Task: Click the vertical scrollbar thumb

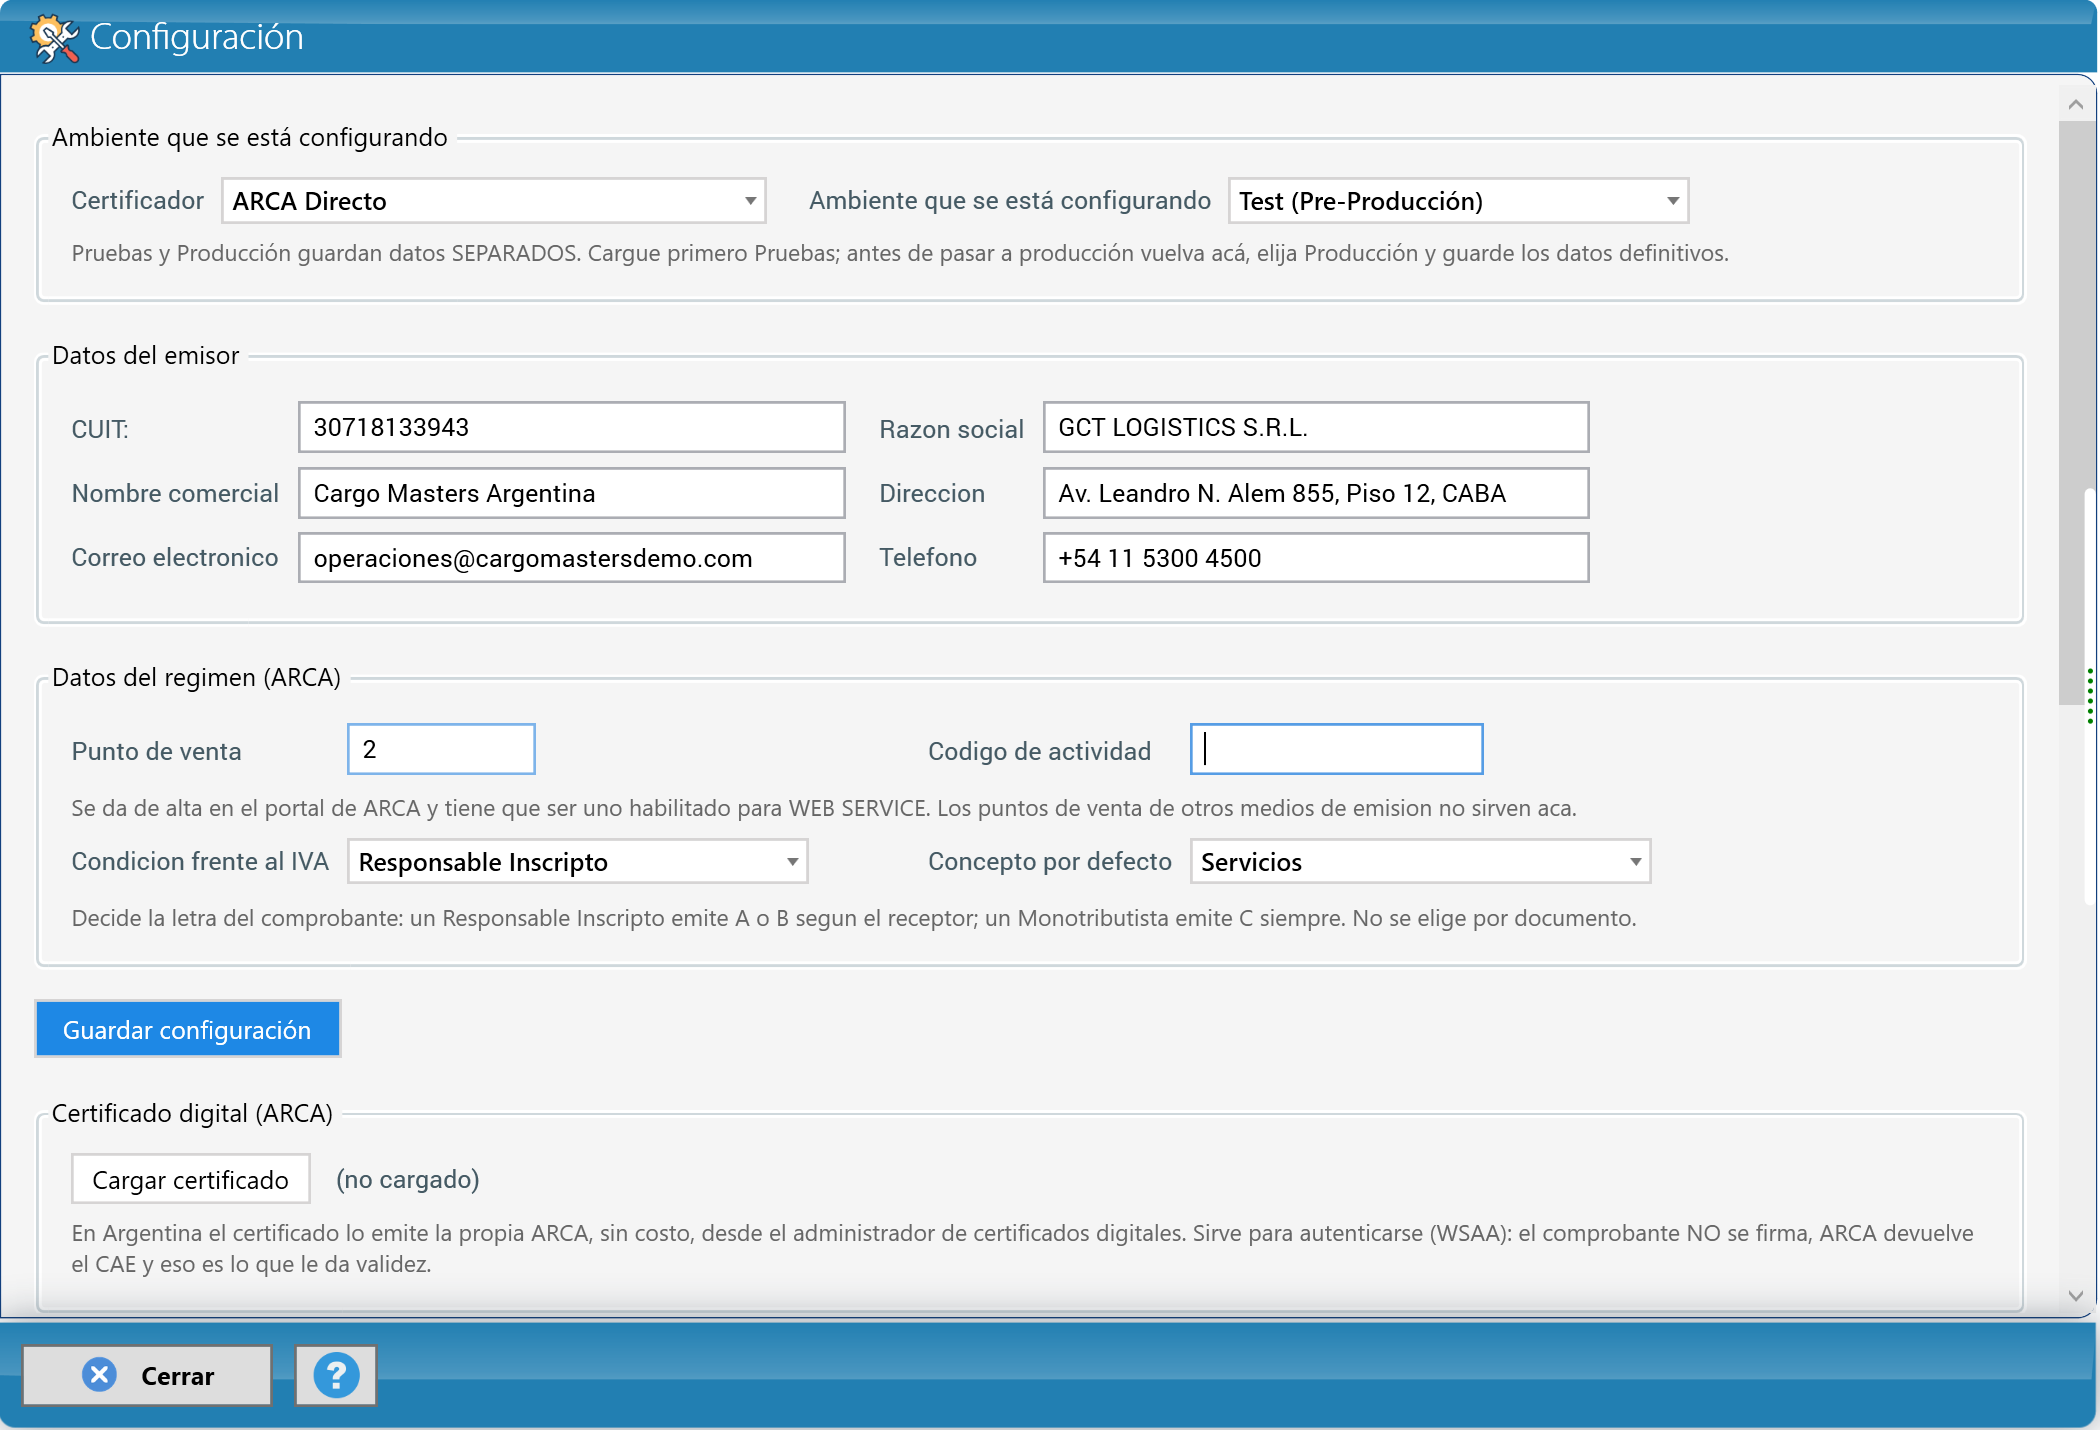Action: pyautogui.click(x=2075, y=413)
